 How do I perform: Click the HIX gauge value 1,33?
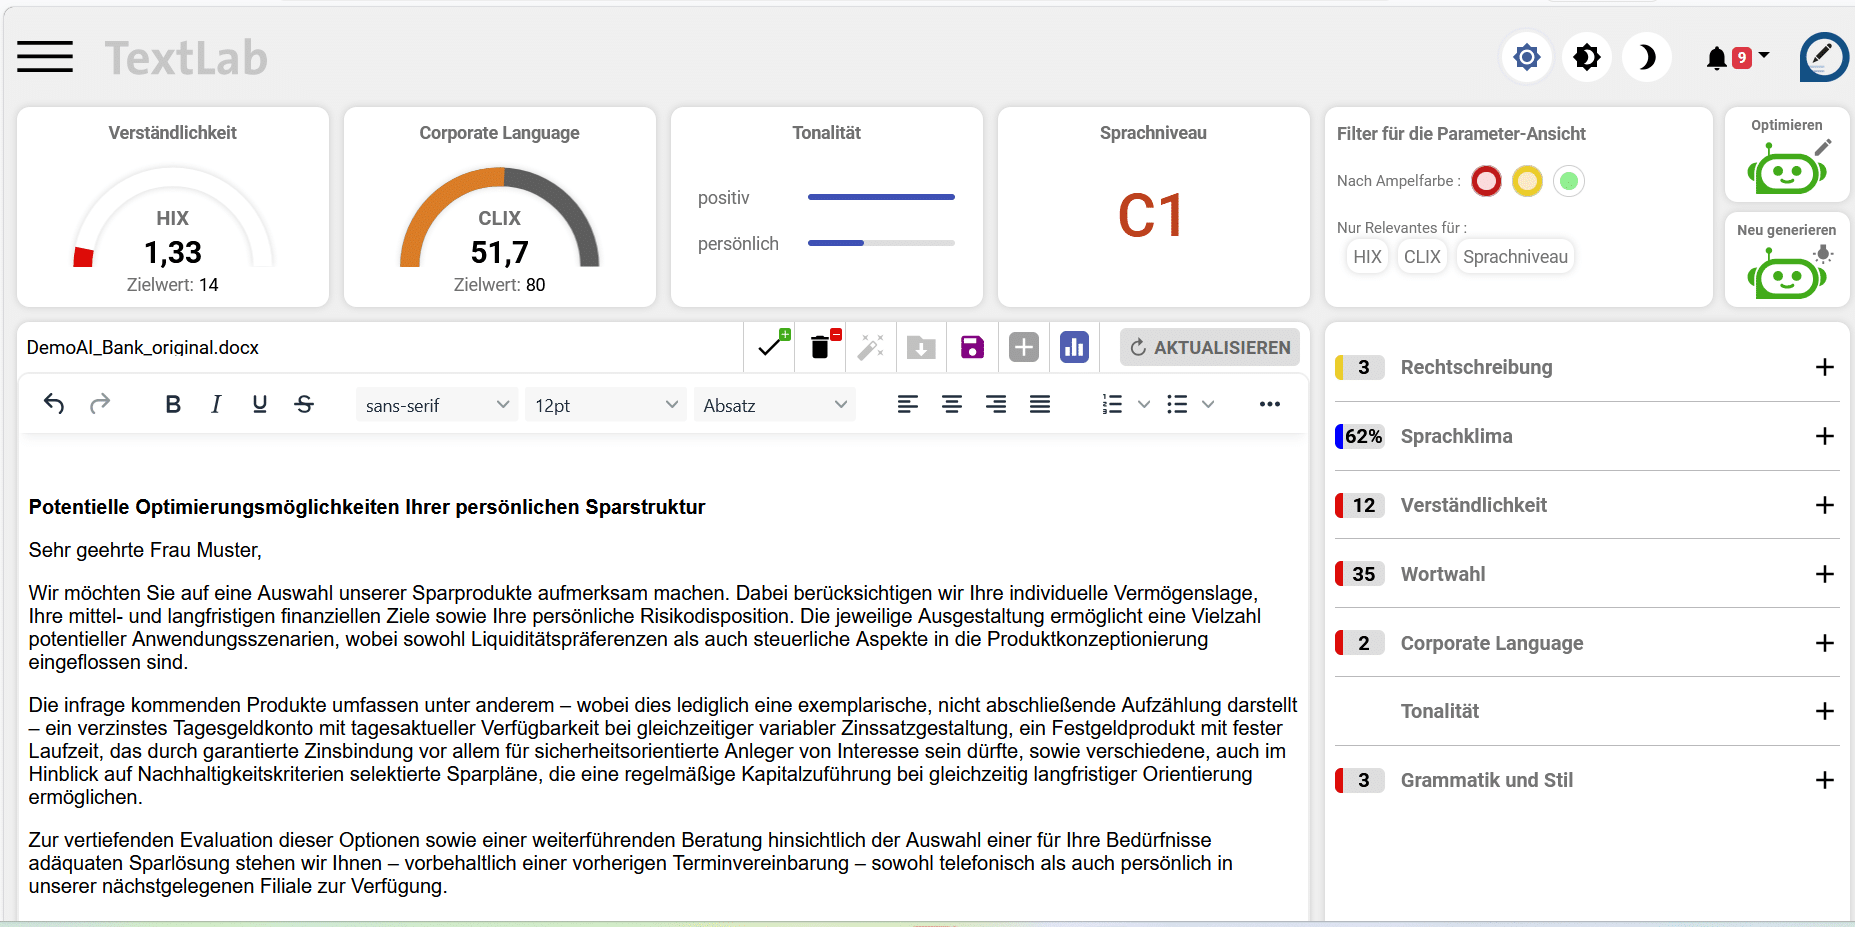click(172, 252)
